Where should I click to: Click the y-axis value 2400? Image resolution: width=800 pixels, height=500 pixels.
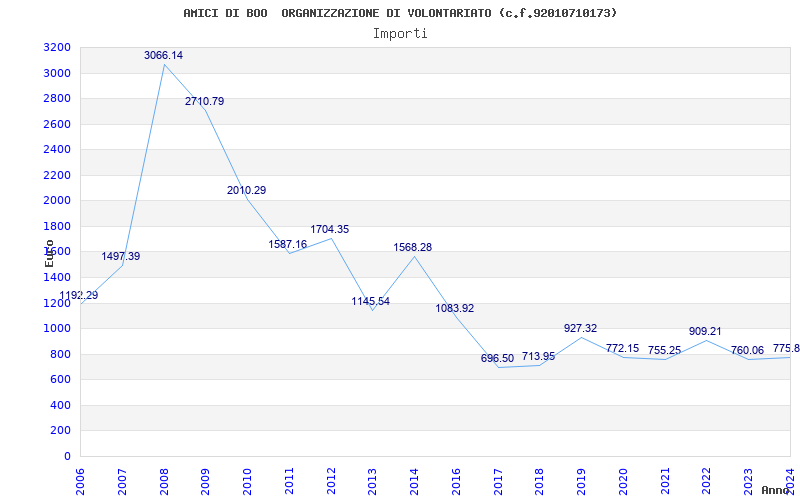tap(57, 150)
